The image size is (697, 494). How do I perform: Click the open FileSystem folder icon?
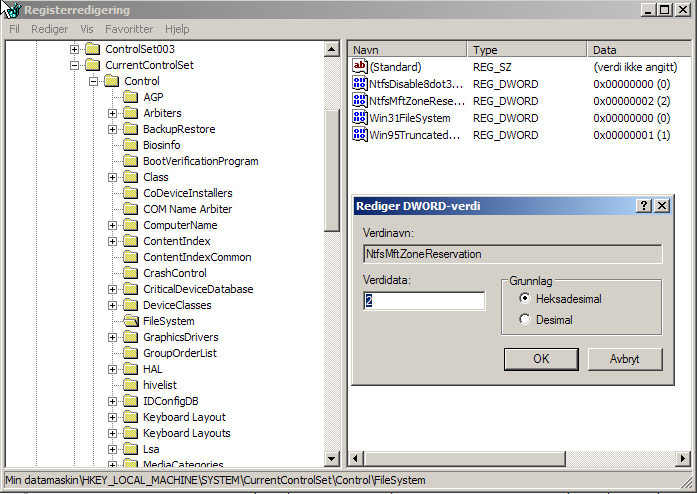coord(131,321)
